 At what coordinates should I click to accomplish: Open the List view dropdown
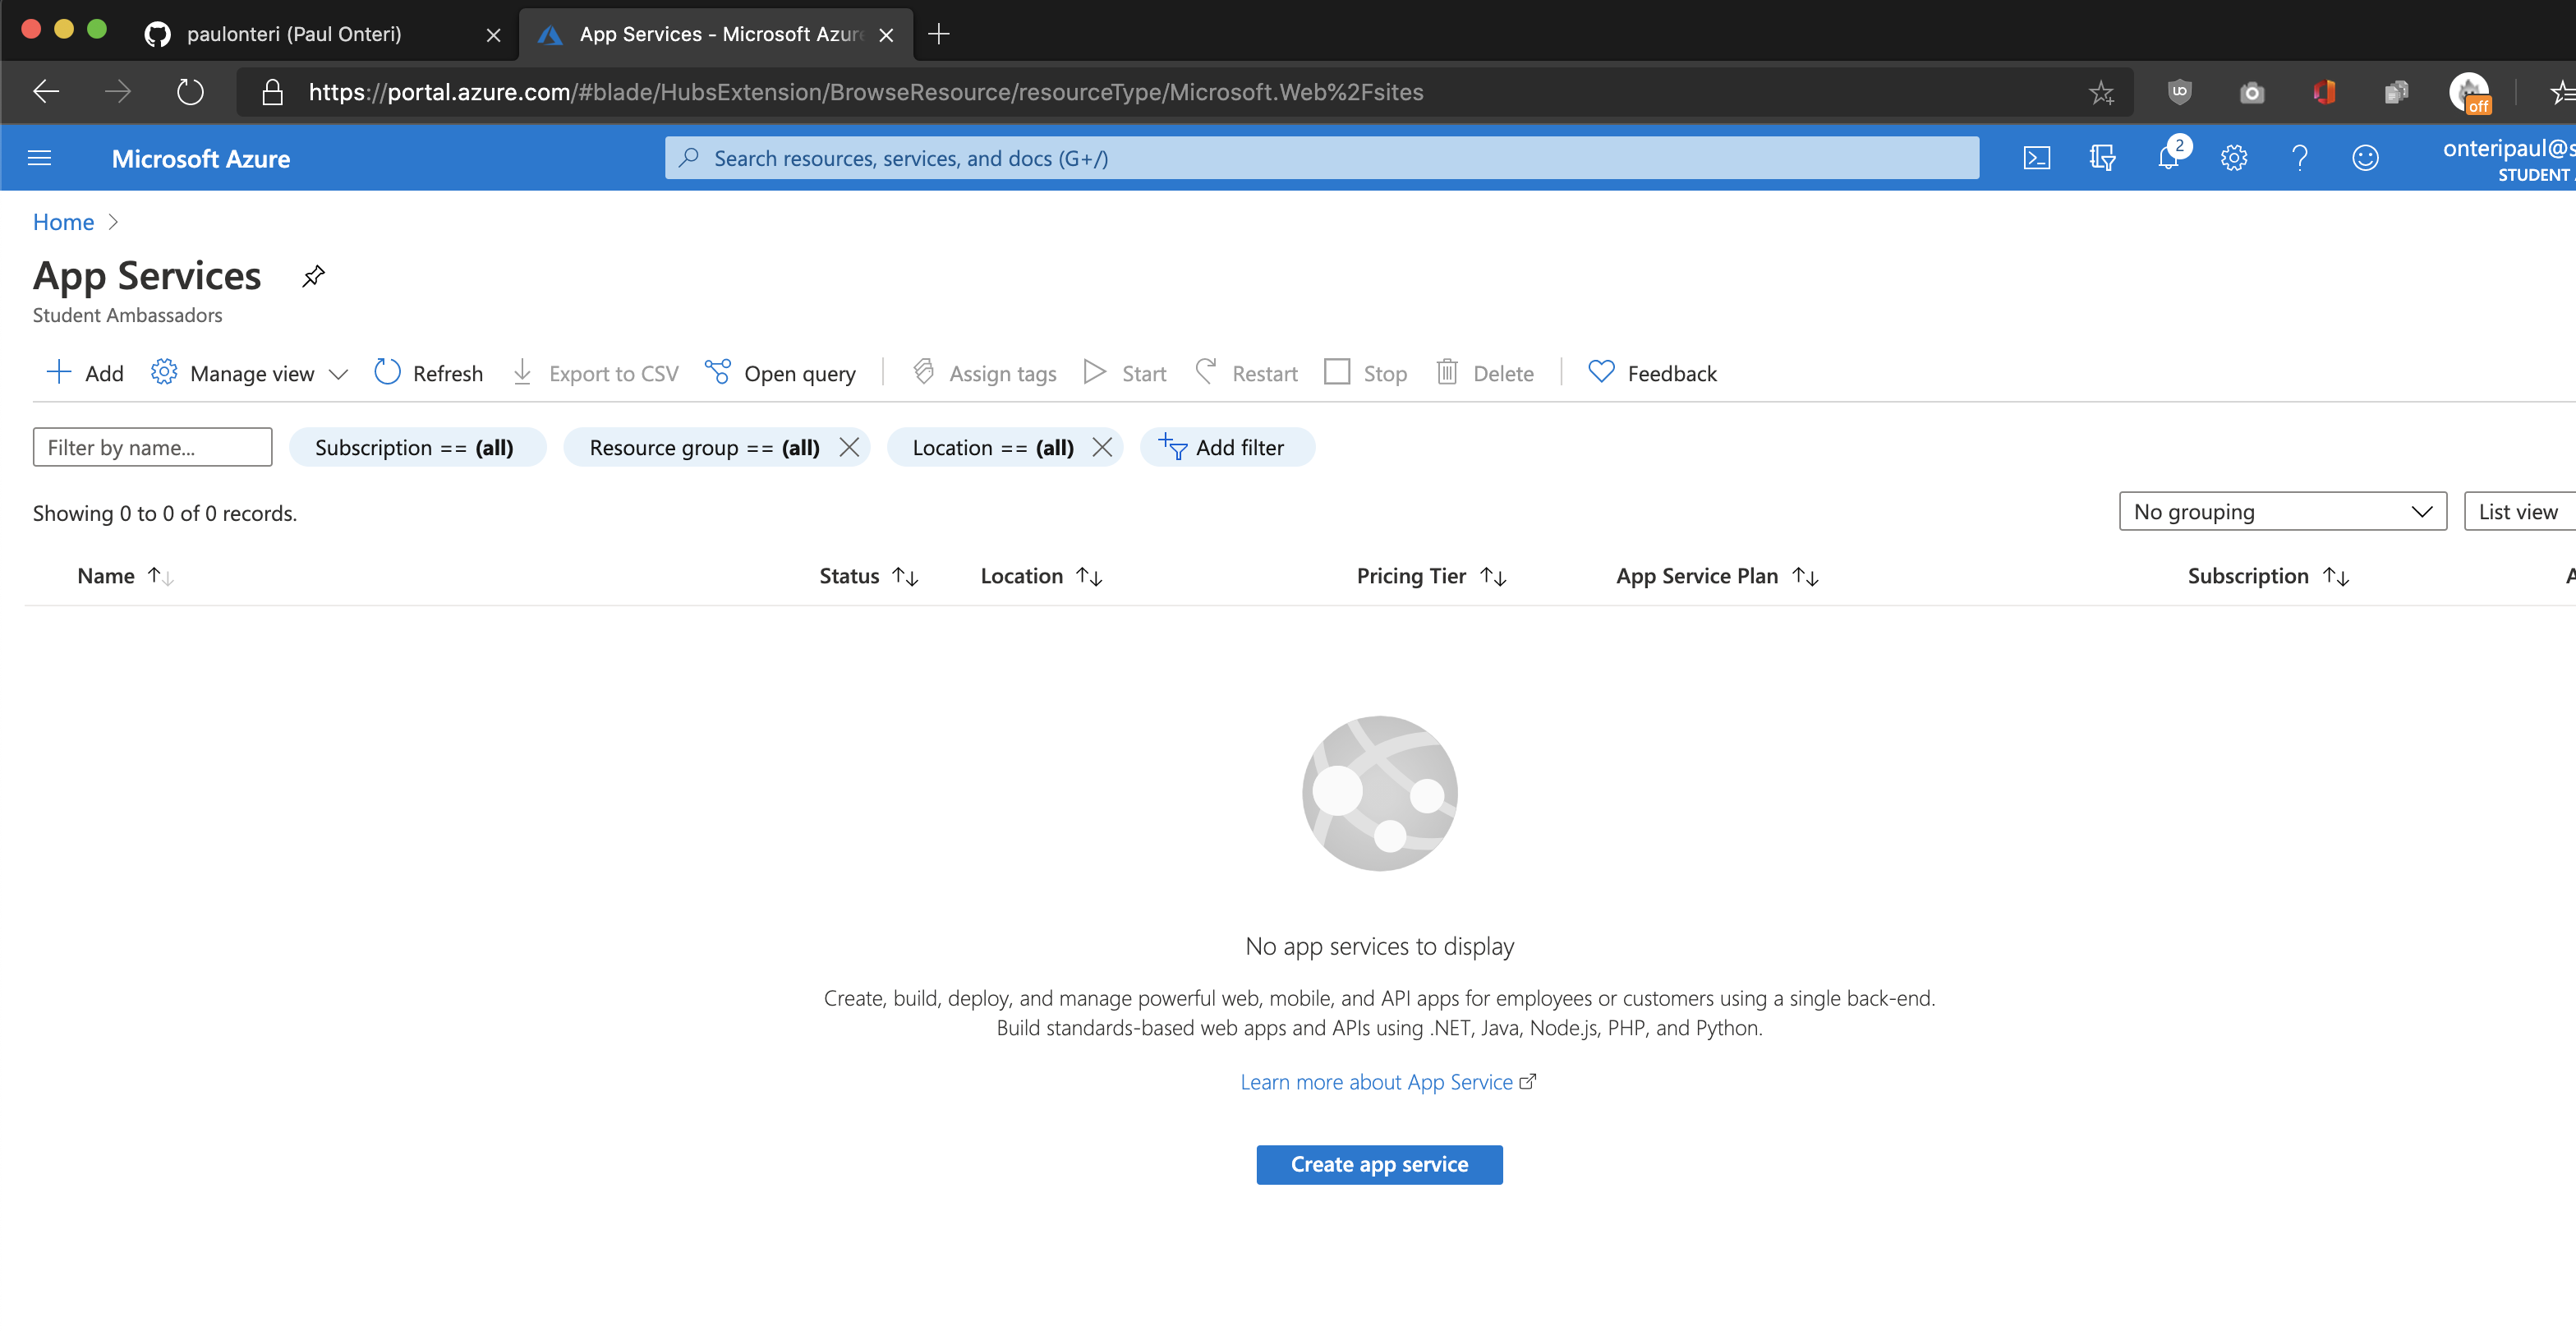click(x=2517, y=512)
